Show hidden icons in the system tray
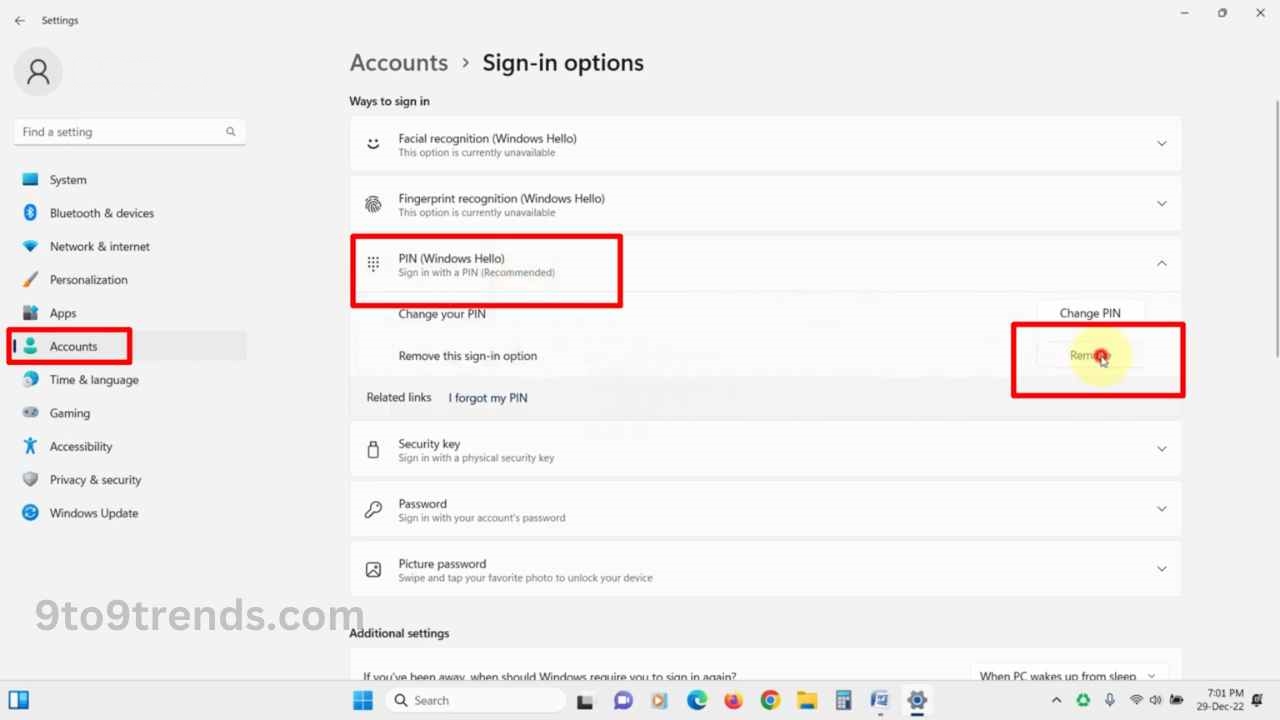Image resolution: width=1280 pixels, height=720 pixels. click(1057, 700)
